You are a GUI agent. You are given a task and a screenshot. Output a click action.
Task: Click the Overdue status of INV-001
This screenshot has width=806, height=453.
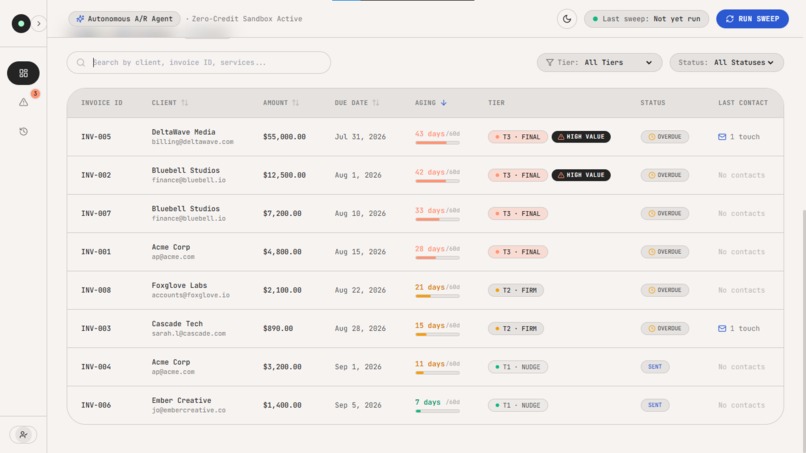665,252
